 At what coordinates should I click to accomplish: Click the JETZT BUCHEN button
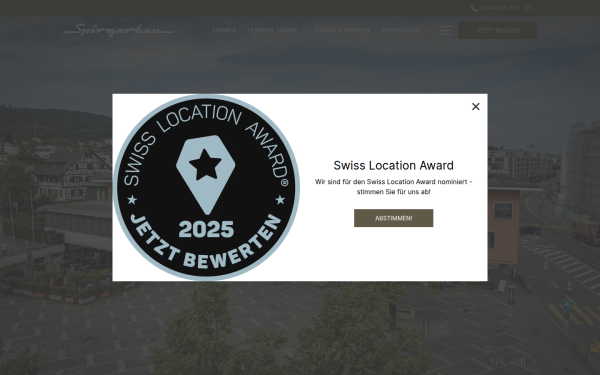[498, 30]
